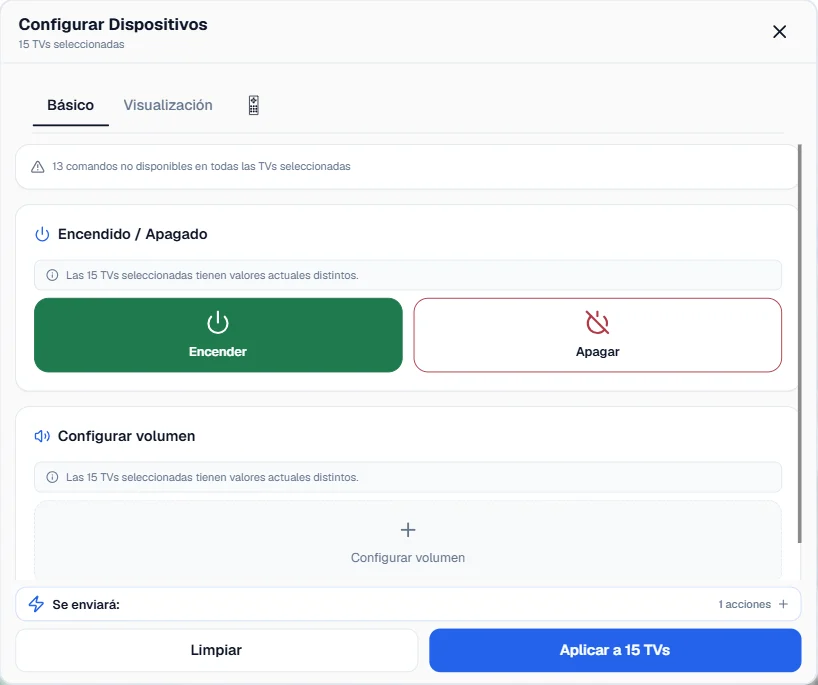Apply settings with Aplicar a 15 TVs
The height and width of the screenshot is (685, 818).
coord(615,650)
